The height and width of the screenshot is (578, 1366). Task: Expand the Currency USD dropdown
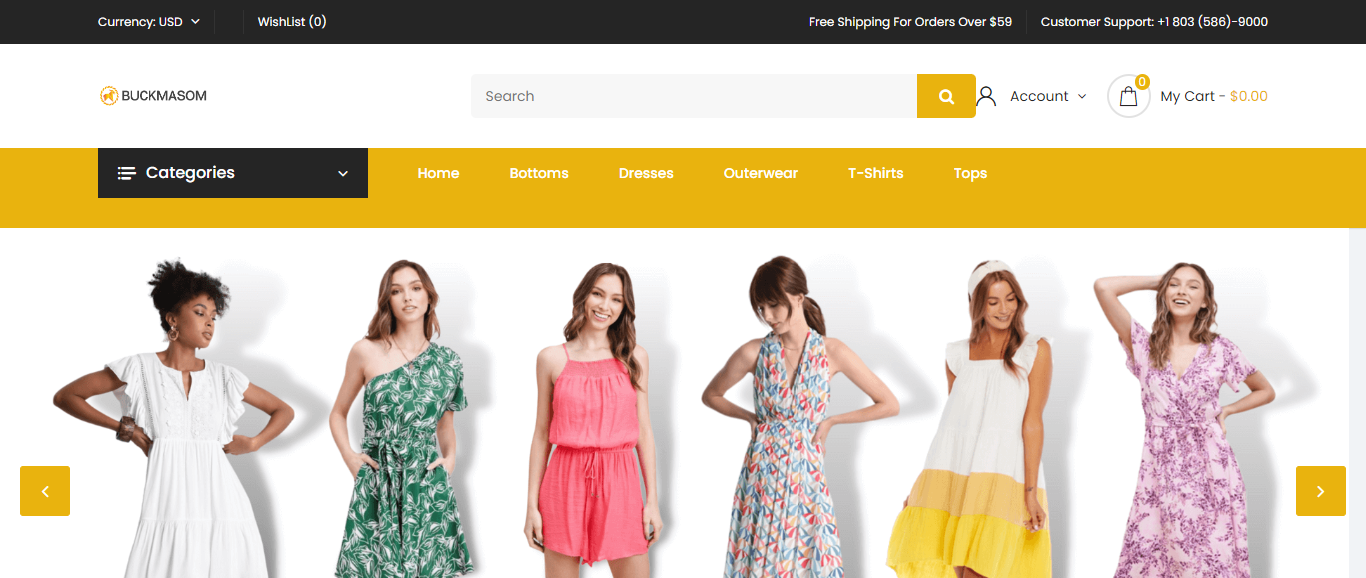149,22
